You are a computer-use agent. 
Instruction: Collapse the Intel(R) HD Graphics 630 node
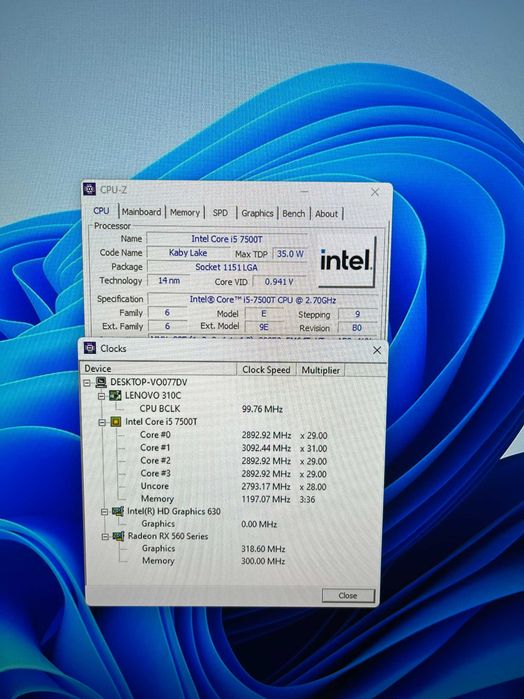[x=105, y=512]
